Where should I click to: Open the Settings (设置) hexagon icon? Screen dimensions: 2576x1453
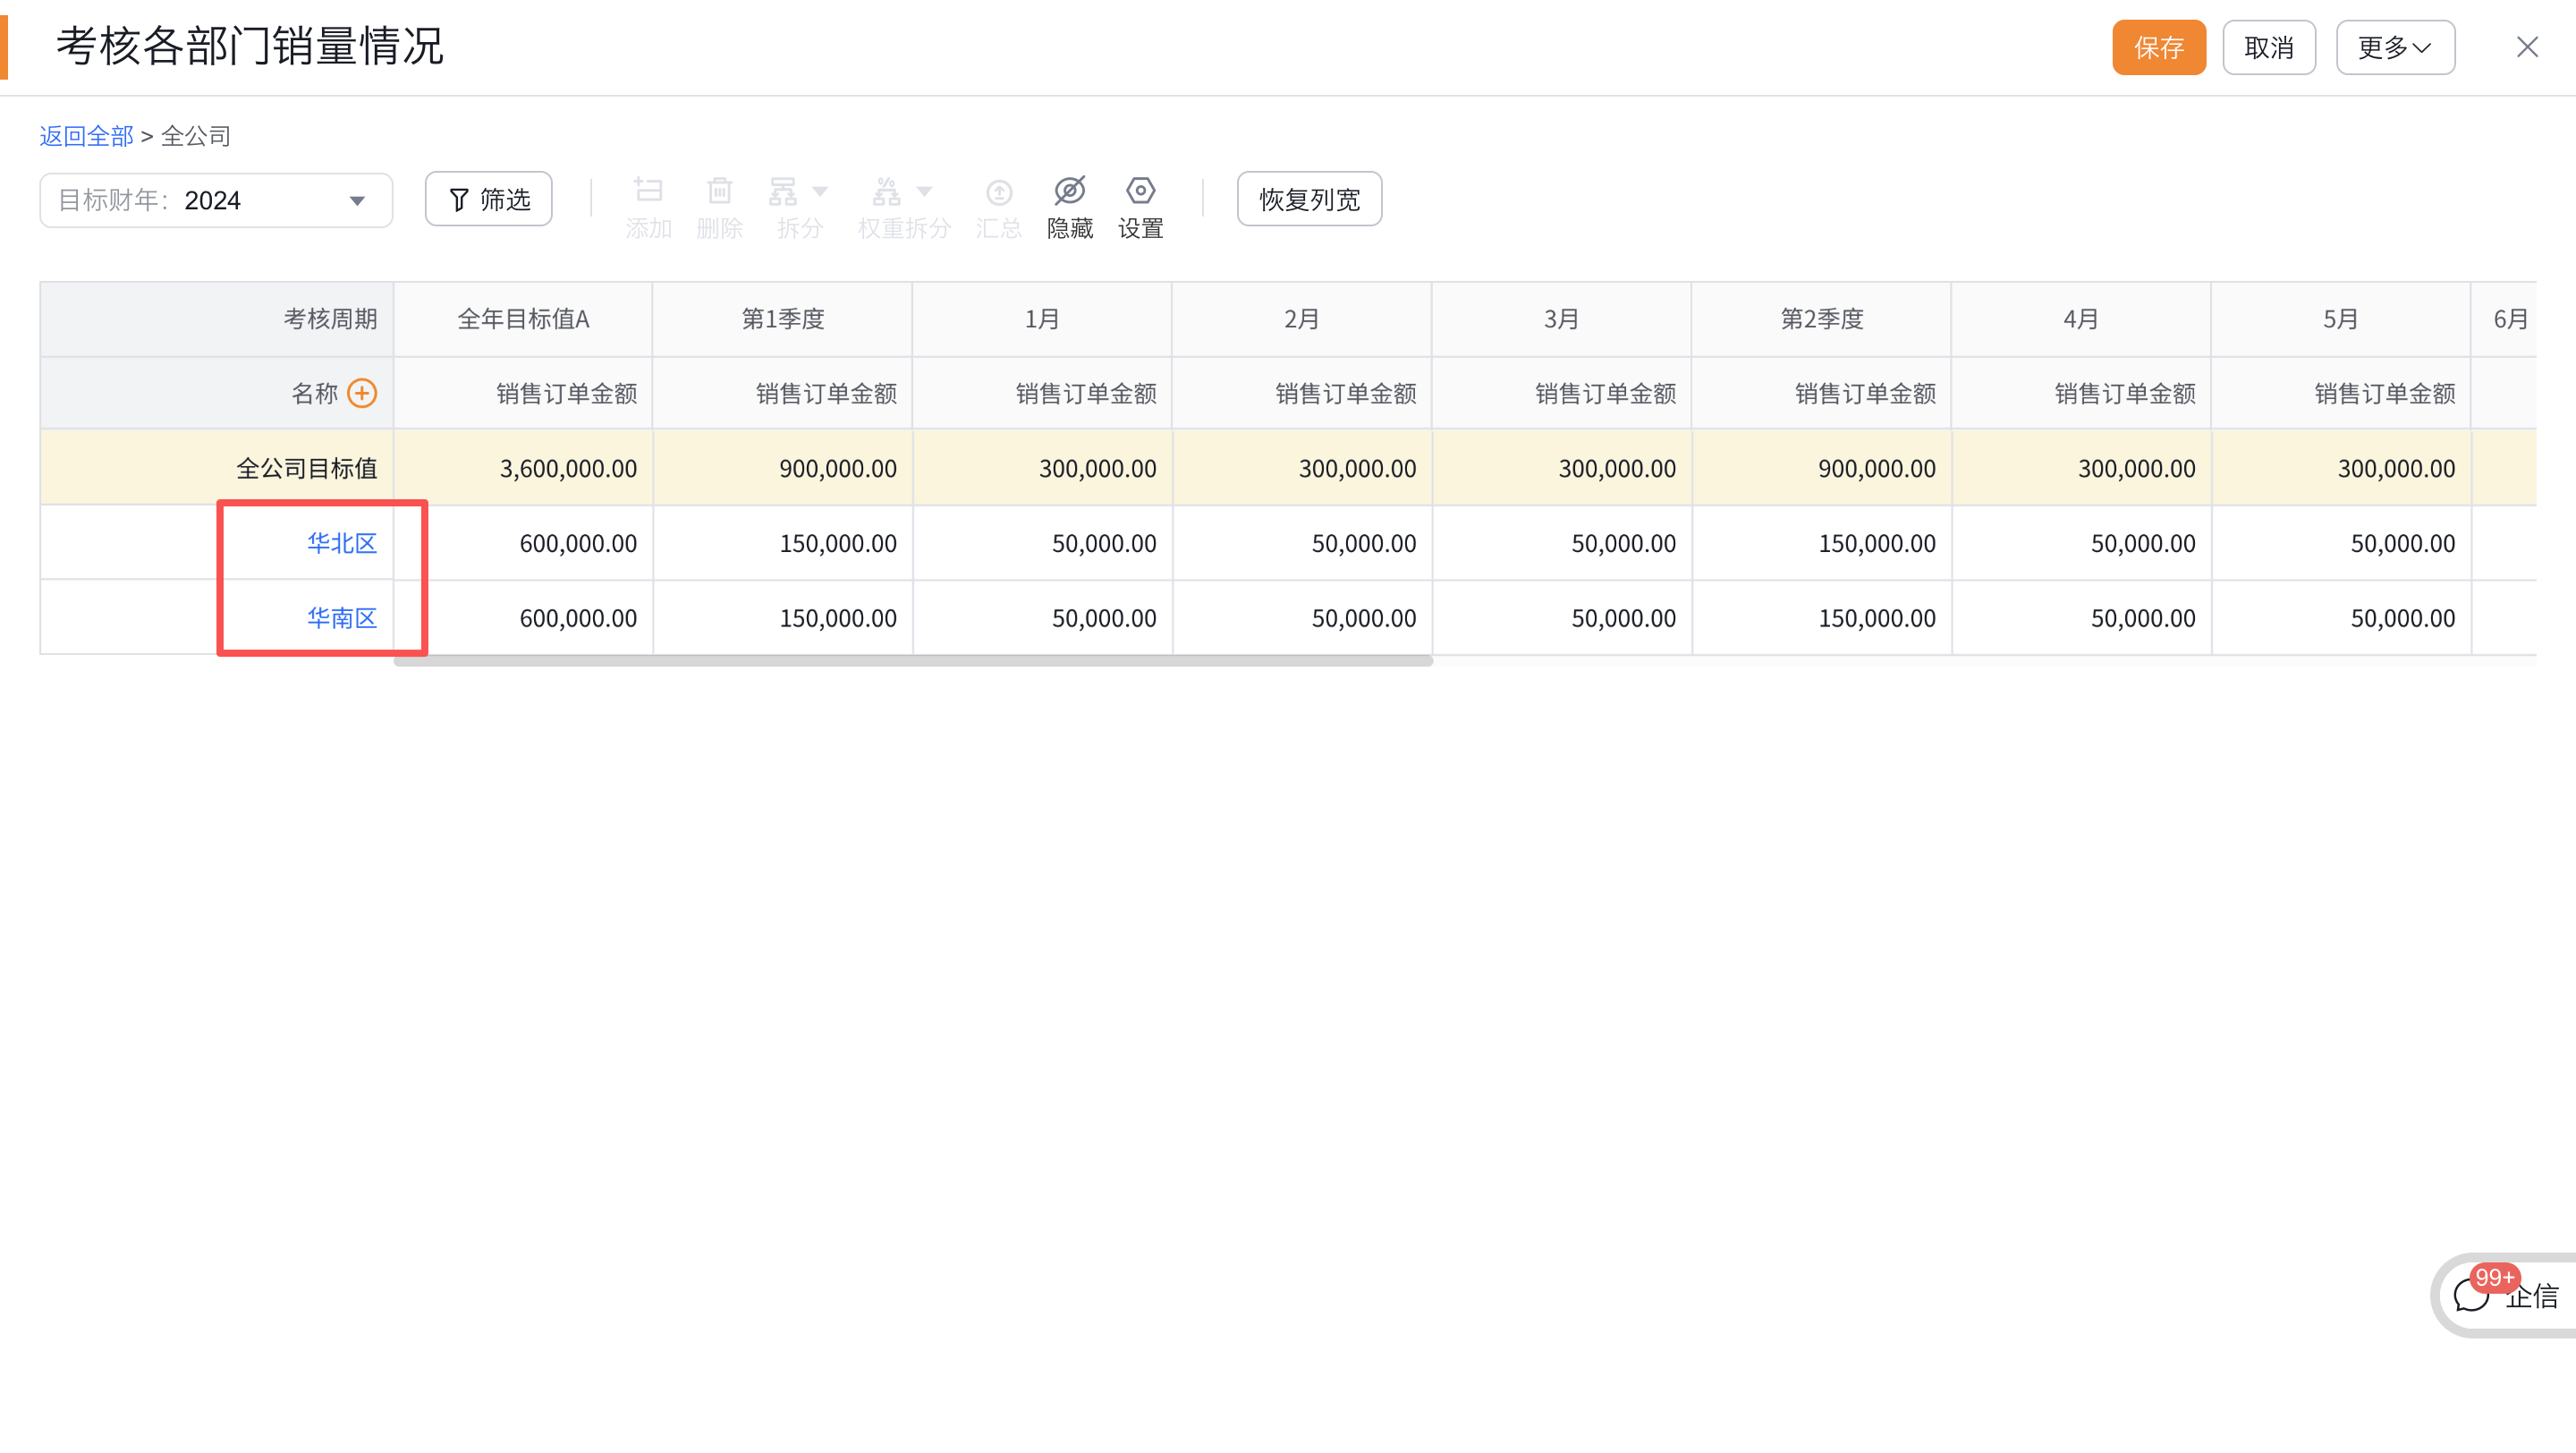[x=1140, y=190]
